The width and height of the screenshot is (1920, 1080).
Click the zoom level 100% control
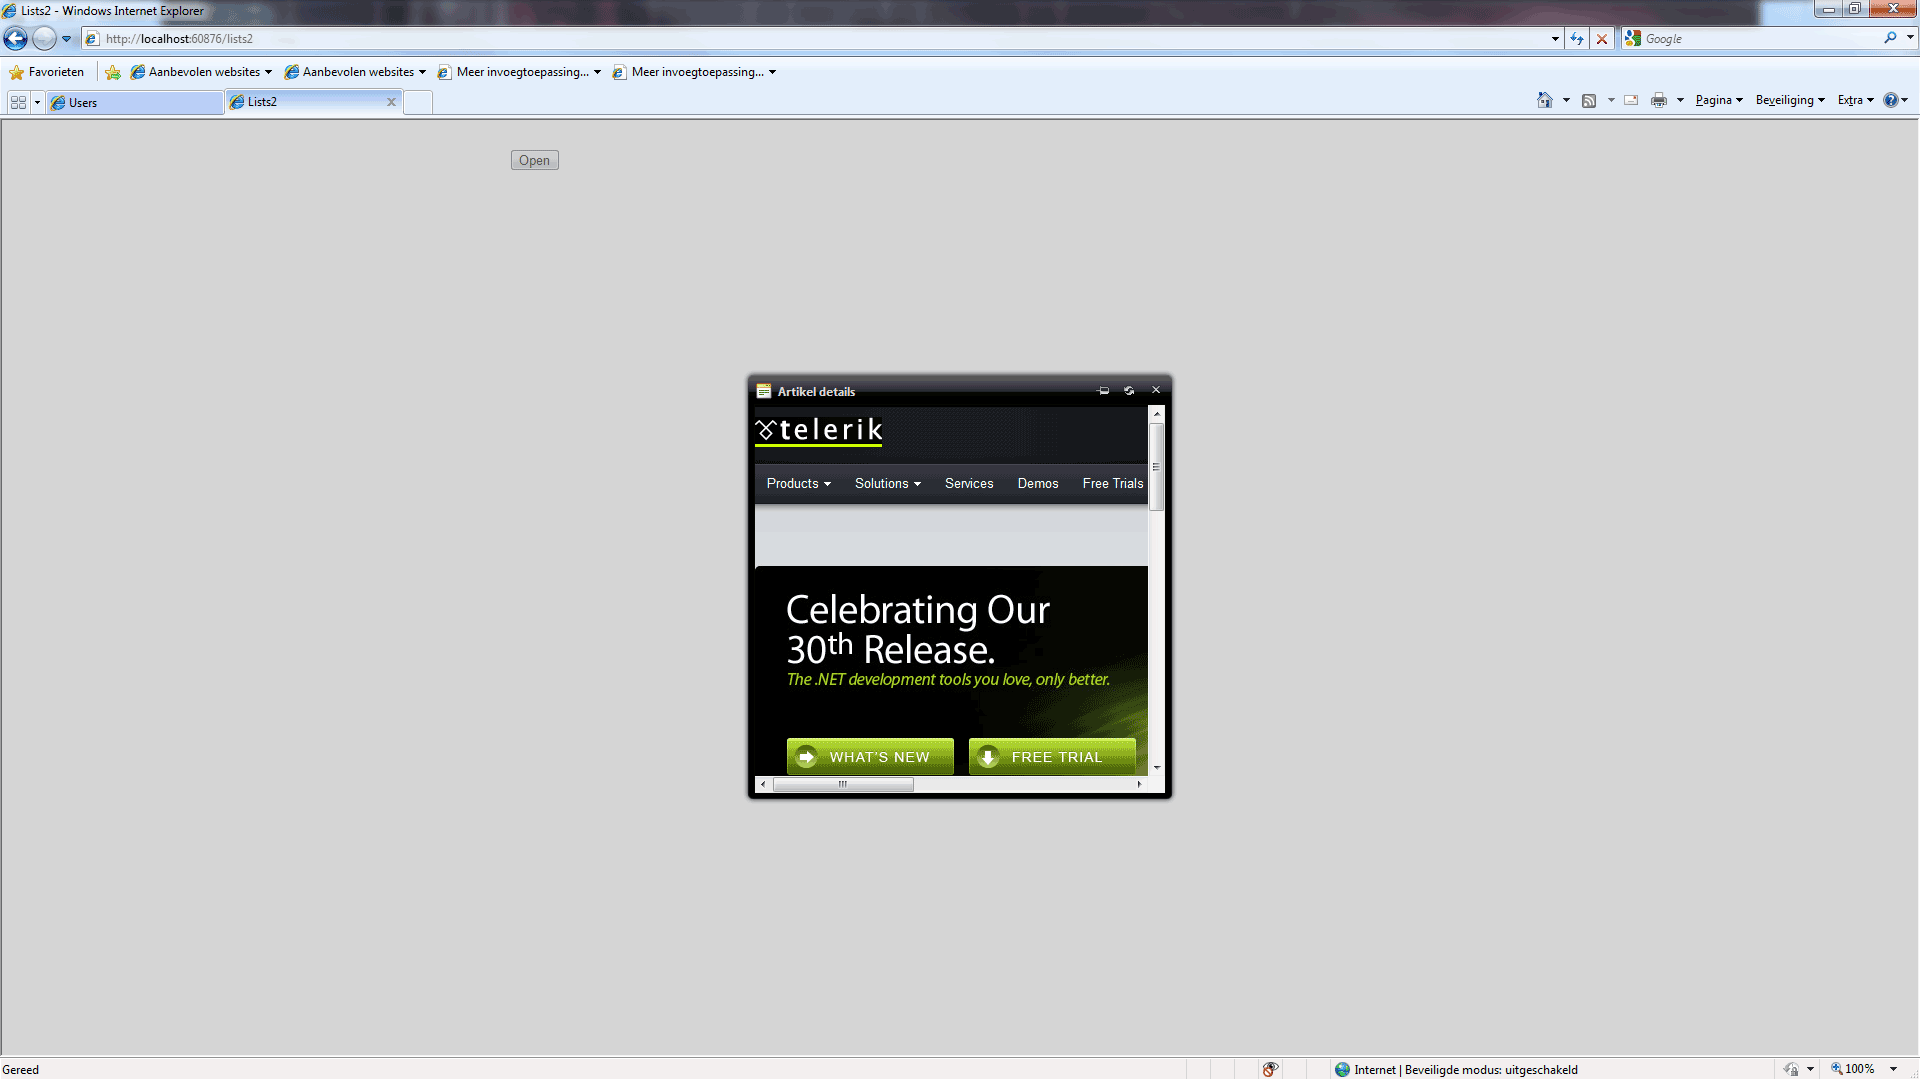point(1853,1069)
